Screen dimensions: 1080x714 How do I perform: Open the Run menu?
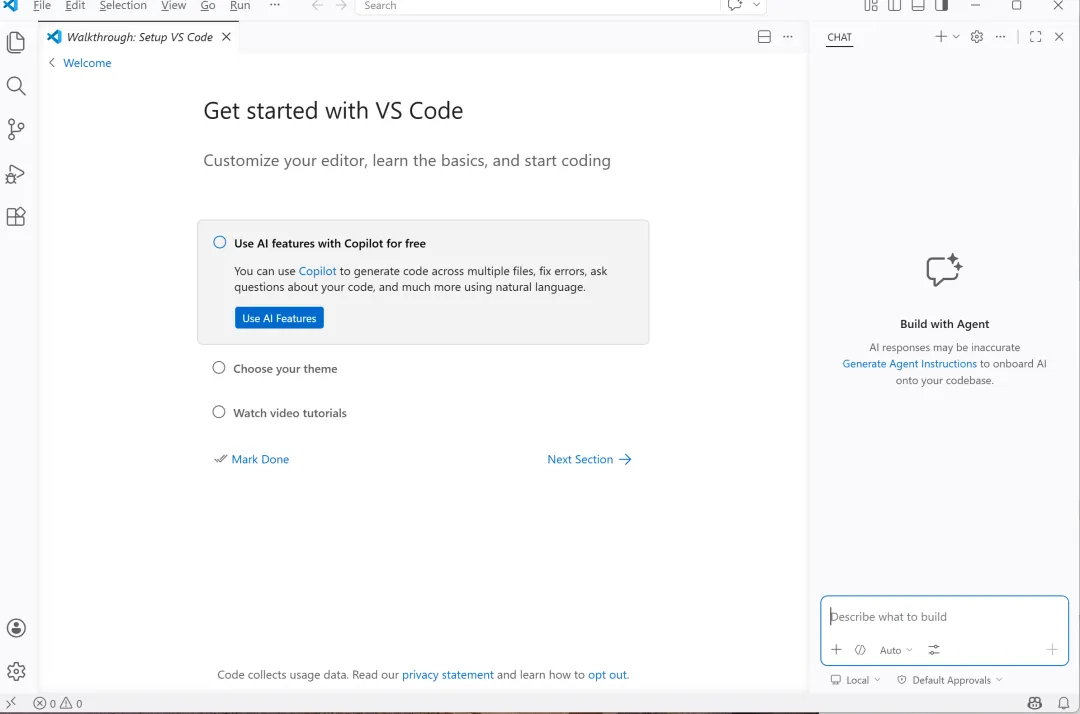(240, 6)
